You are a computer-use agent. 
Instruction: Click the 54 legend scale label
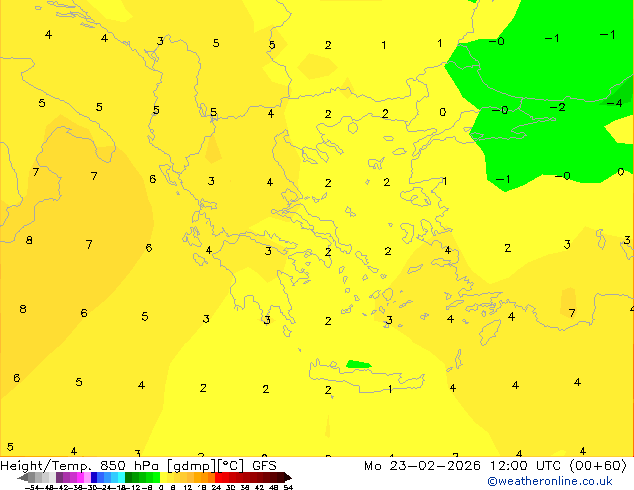point(288,488)
